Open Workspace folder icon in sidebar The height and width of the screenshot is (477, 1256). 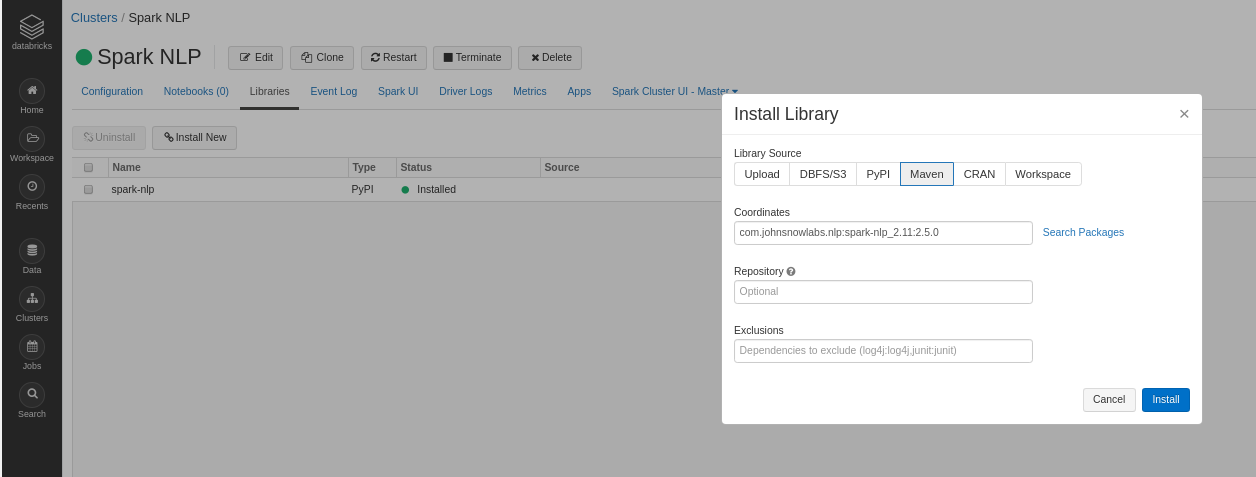pos(32,139)
